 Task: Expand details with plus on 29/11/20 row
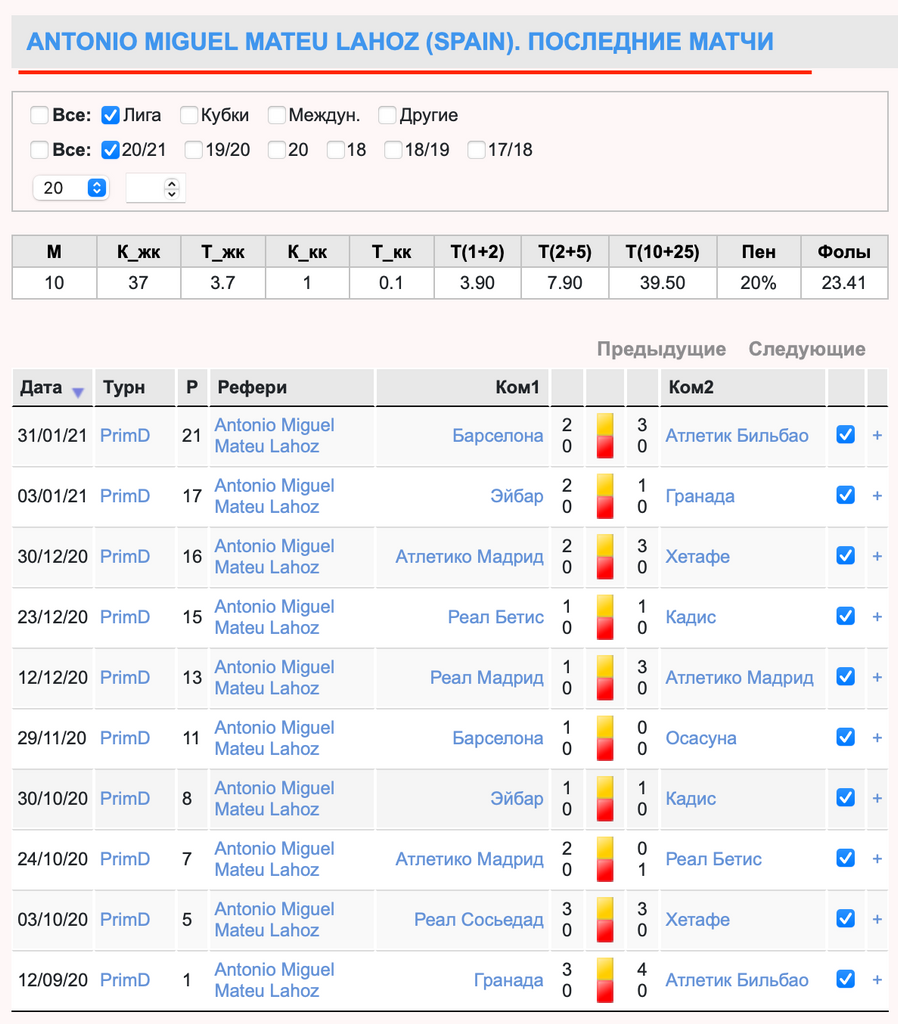[x=877, y=738]
